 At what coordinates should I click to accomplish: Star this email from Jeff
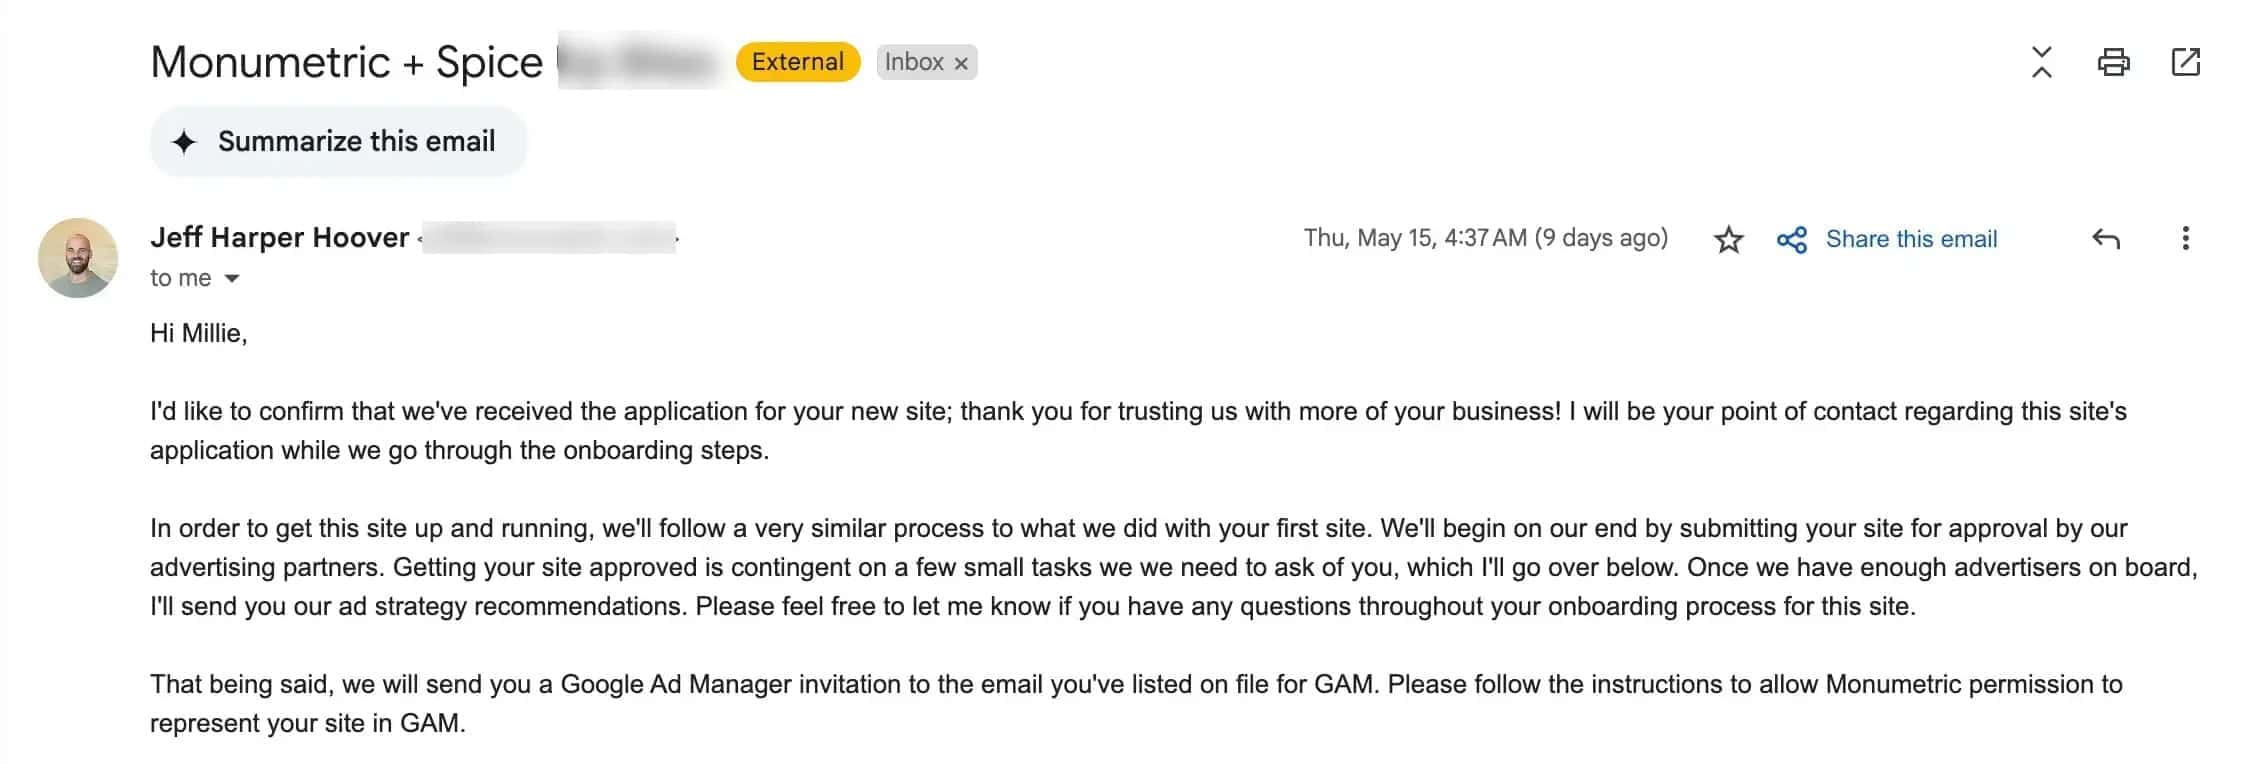click(1728, 240)
